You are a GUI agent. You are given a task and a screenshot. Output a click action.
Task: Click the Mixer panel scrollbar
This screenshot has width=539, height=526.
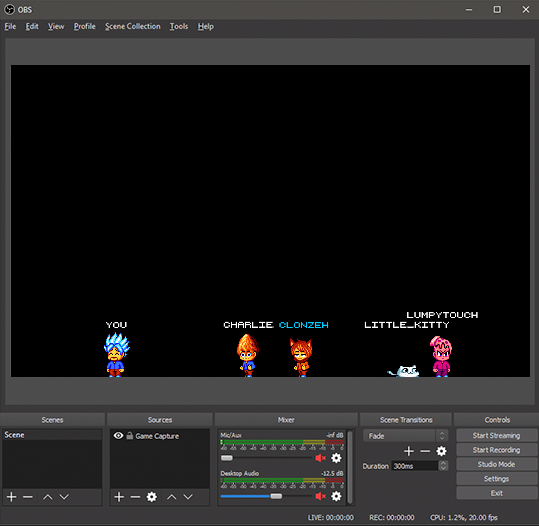tap(350, 467)
